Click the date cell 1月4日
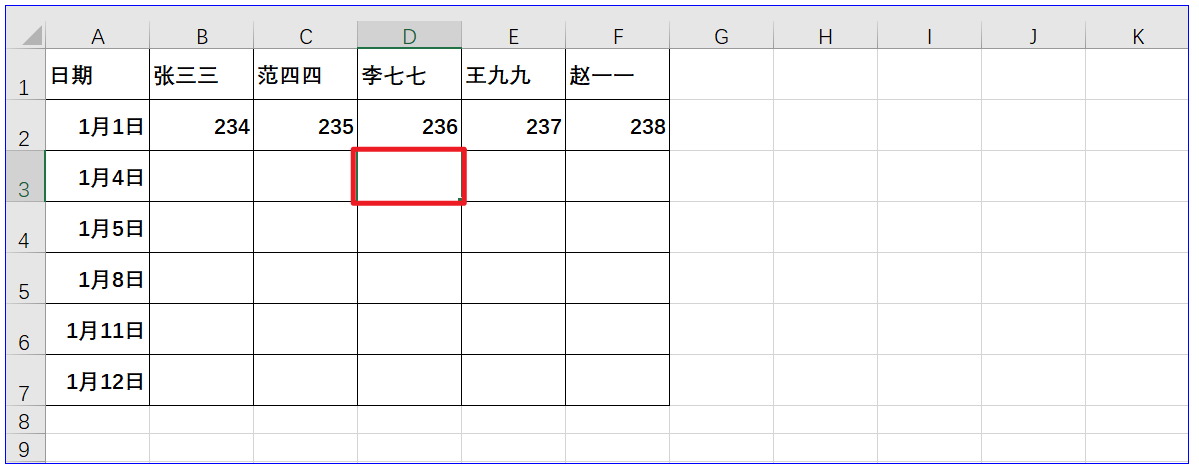This screenshot has height=467, width=1199. click(97, 177)
